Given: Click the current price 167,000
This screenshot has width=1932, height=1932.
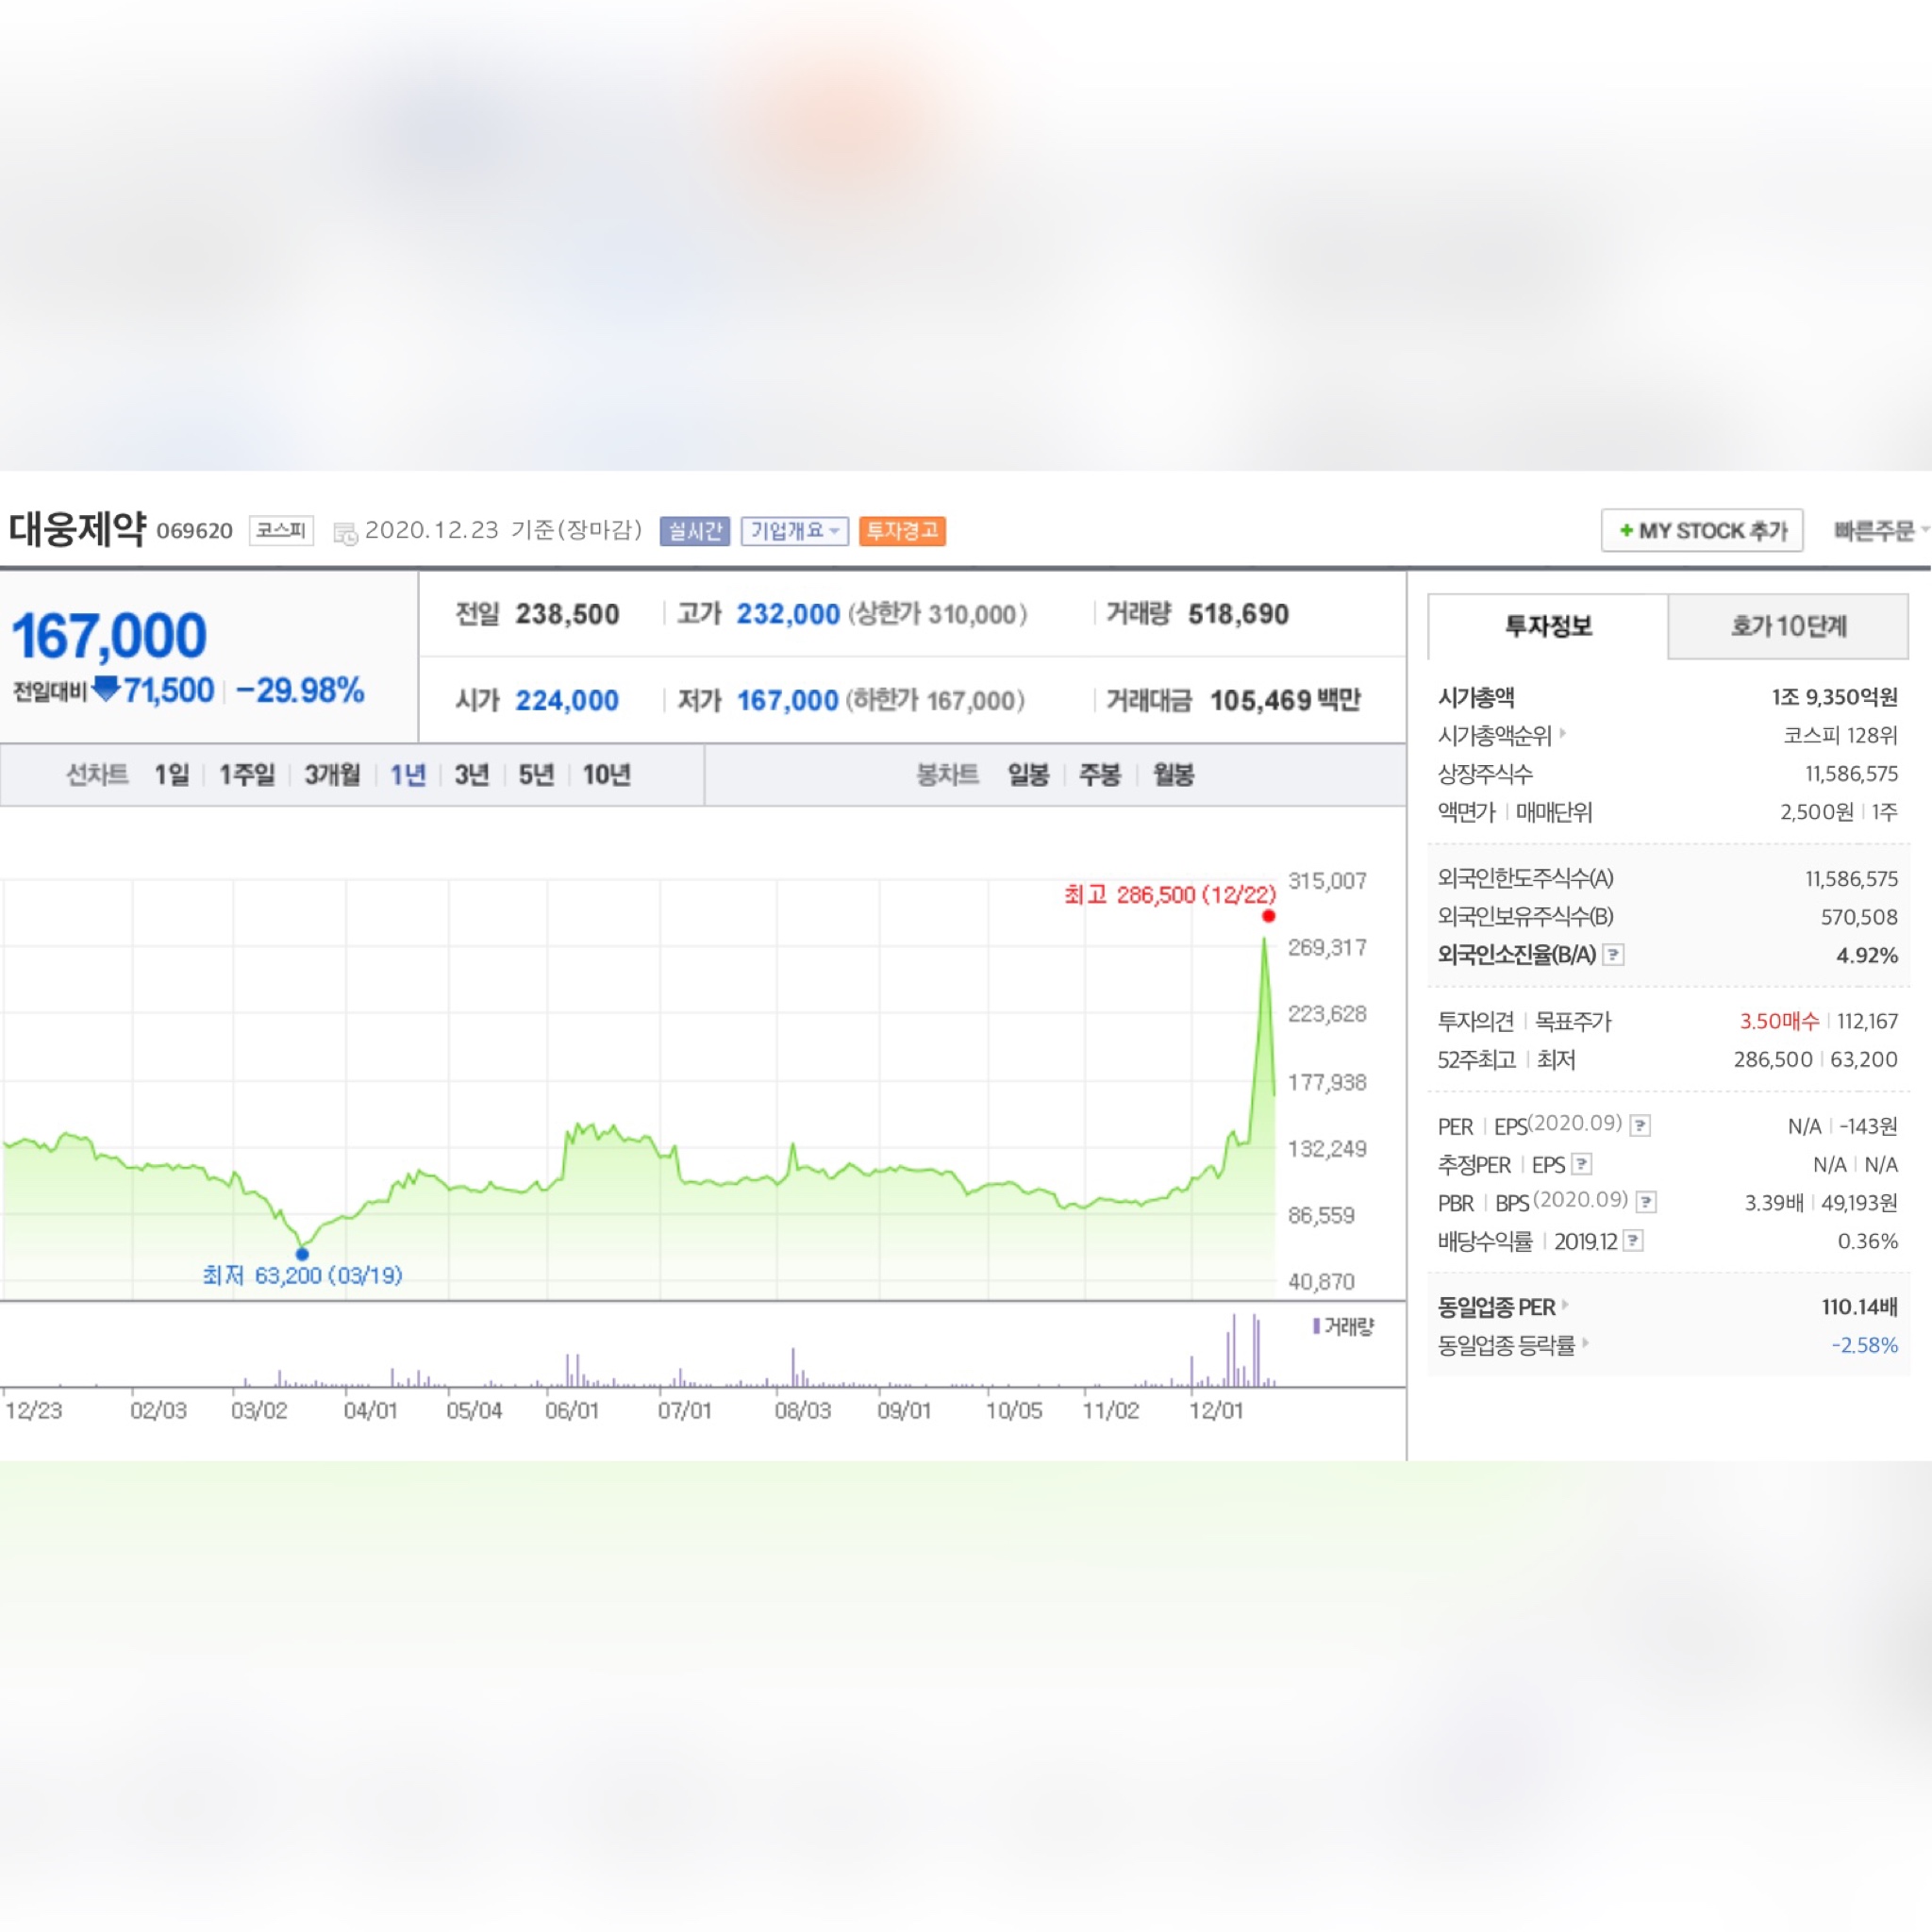Looking at the screenshot, I should [109, 636].
